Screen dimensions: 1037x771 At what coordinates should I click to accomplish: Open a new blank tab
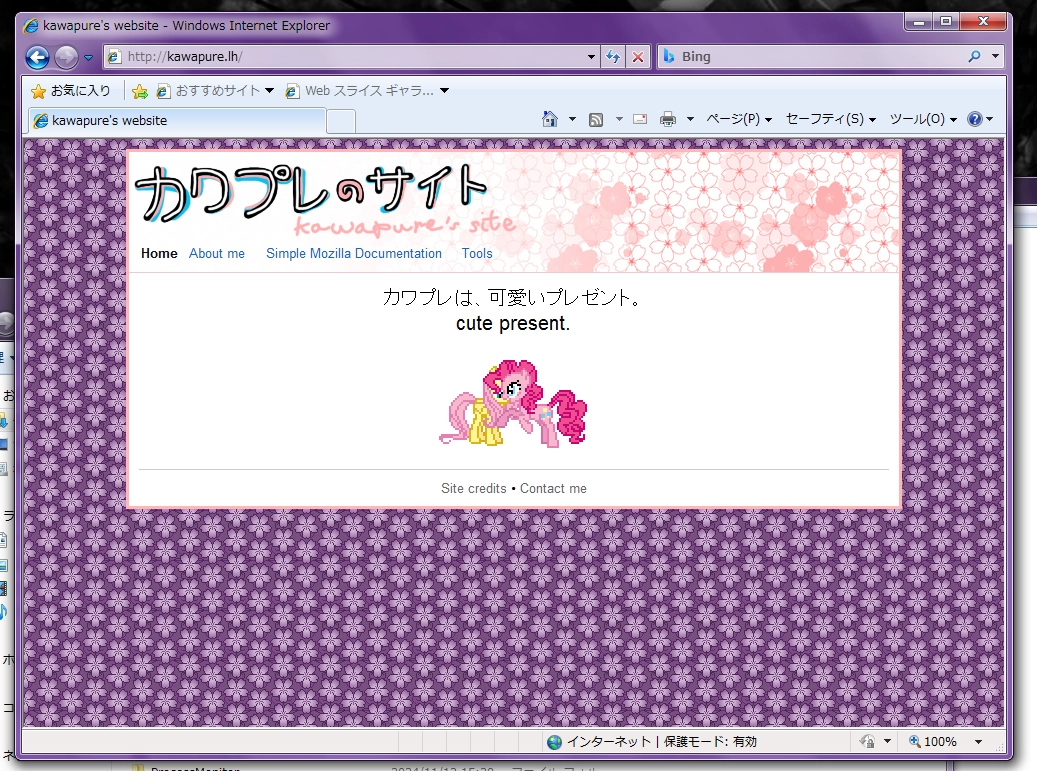[x=341, y=122]
